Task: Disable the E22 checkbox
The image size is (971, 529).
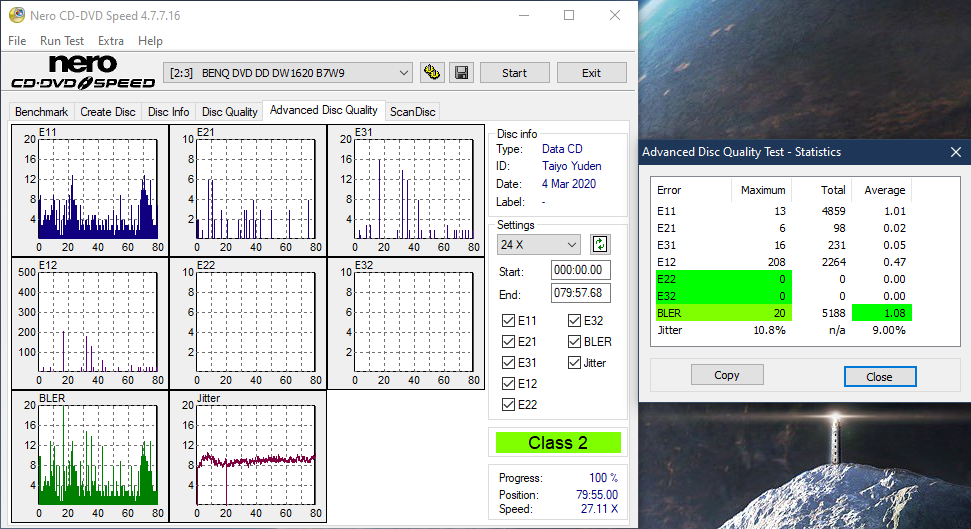Action: click(508, 404)
